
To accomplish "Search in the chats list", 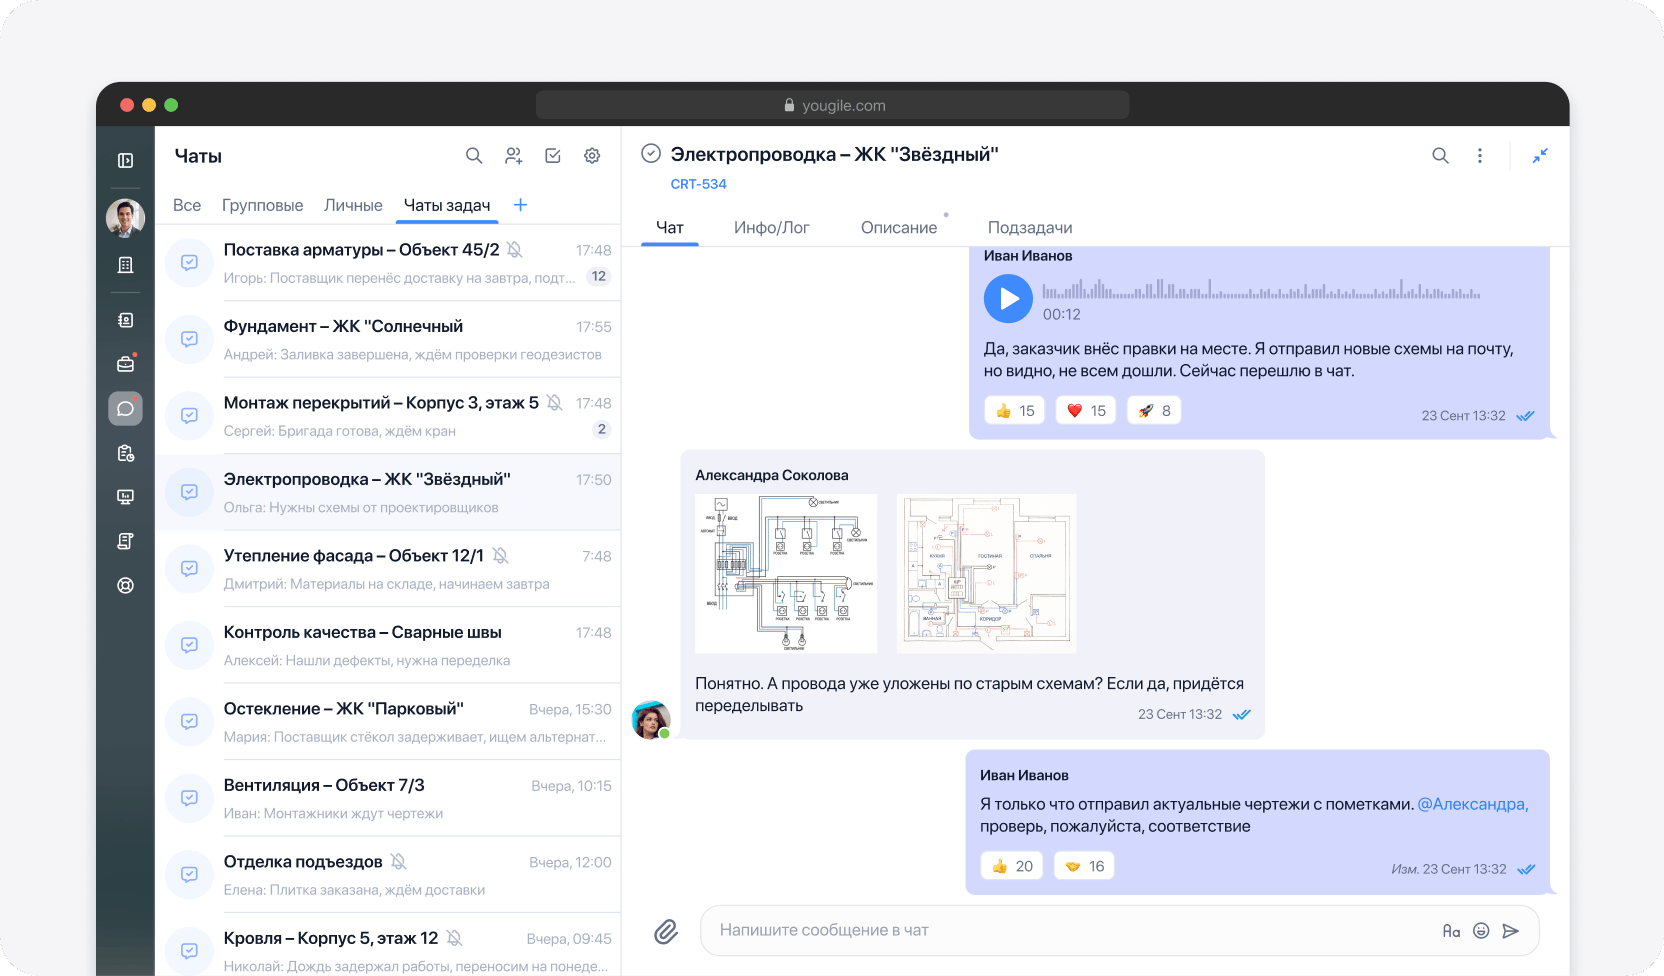I will (x=474, y=156).
